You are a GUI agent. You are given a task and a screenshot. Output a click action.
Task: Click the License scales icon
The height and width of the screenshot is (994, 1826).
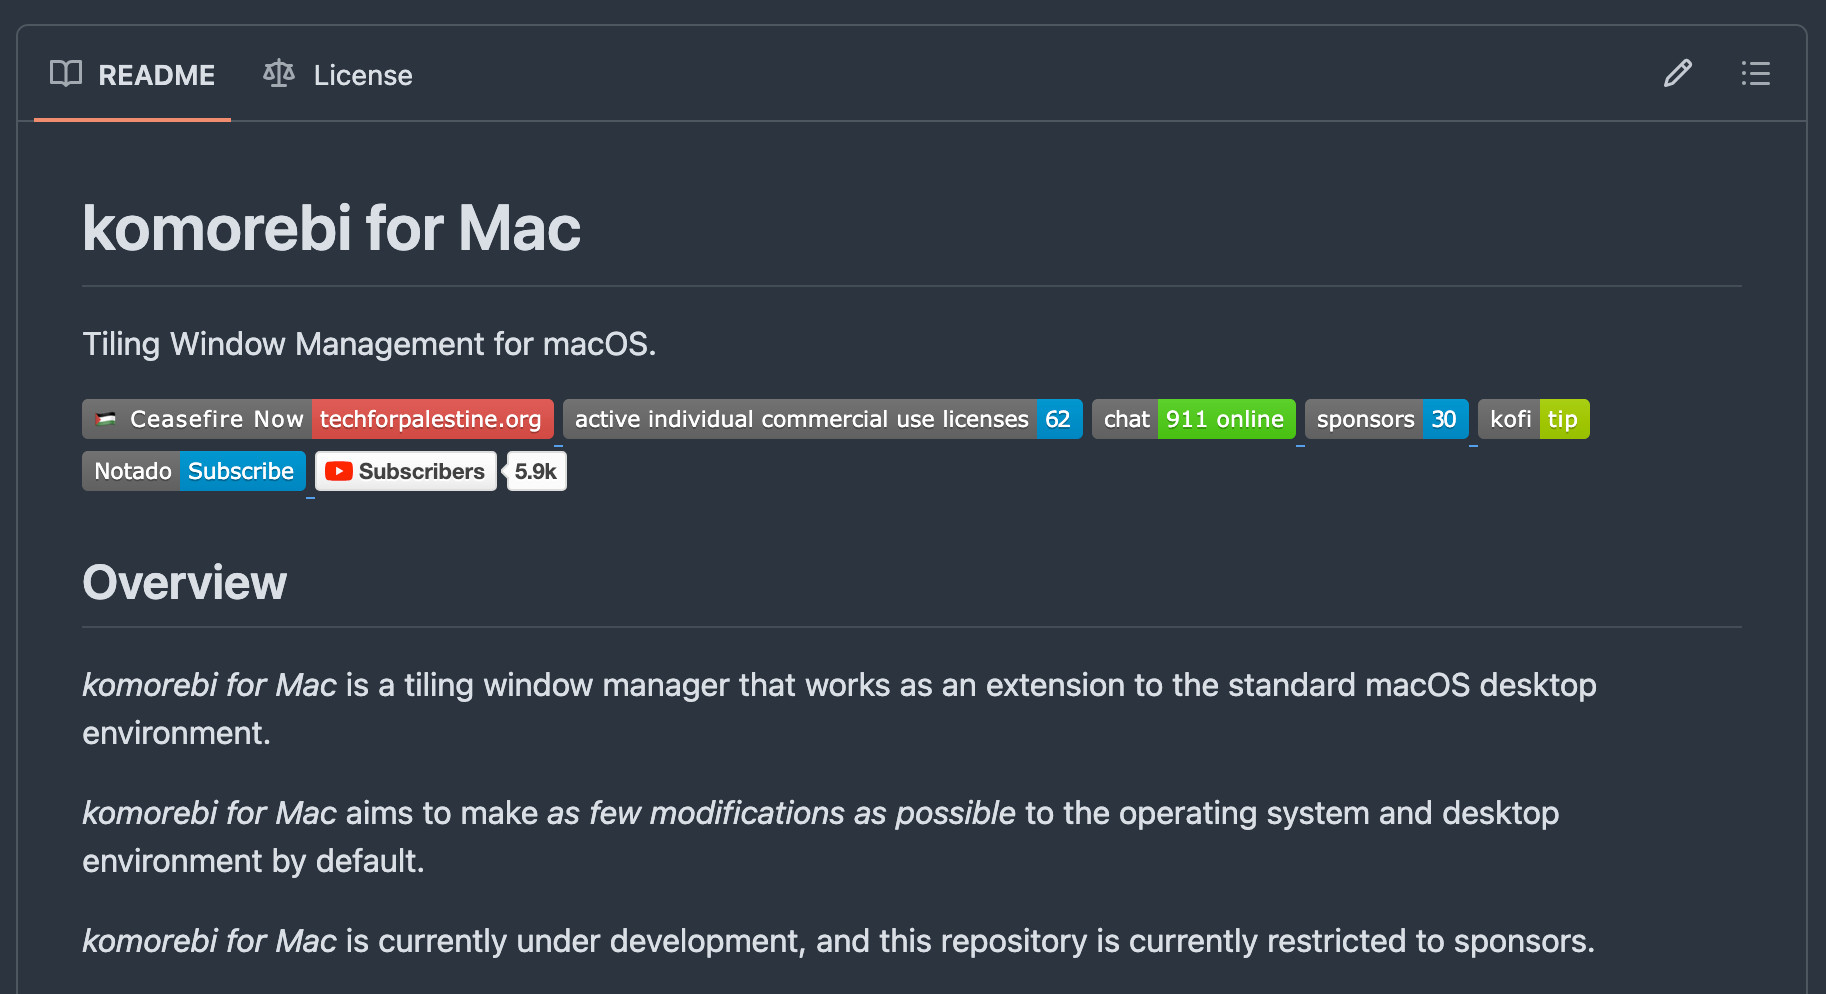click(279, 74)
